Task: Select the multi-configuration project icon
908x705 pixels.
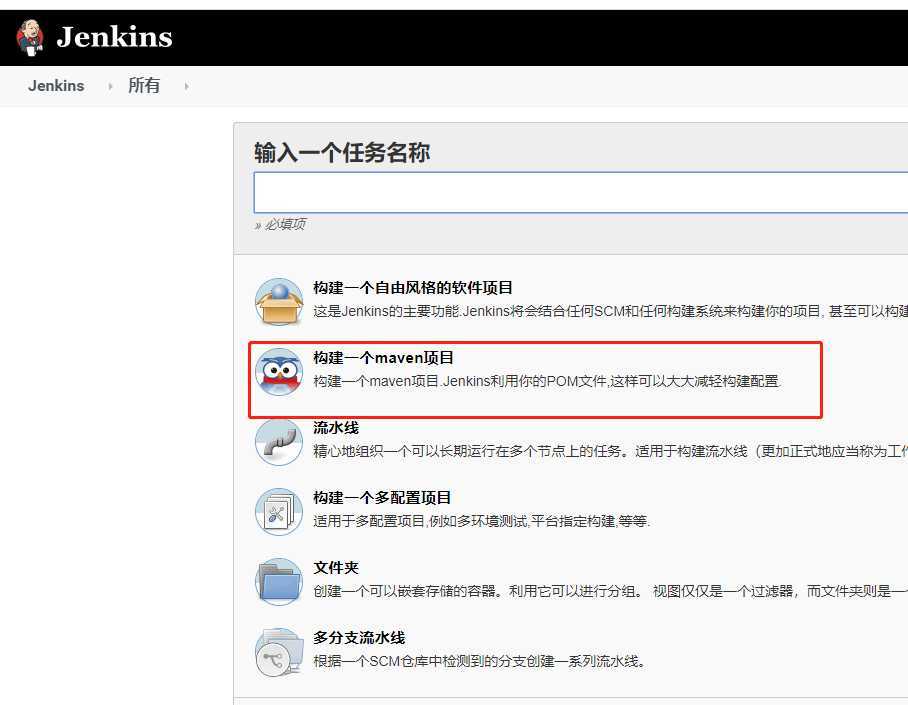Action: [x=279, y=512]
